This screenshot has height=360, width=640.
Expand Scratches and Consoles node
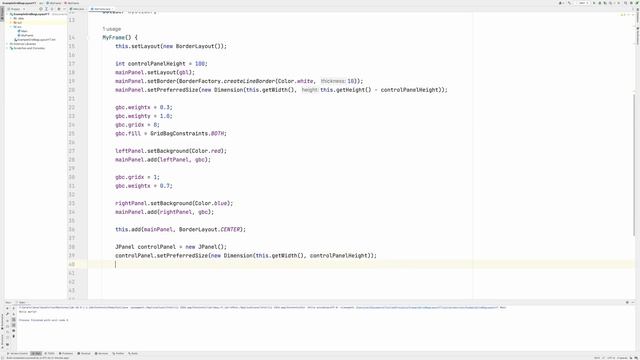coord(7,48)
